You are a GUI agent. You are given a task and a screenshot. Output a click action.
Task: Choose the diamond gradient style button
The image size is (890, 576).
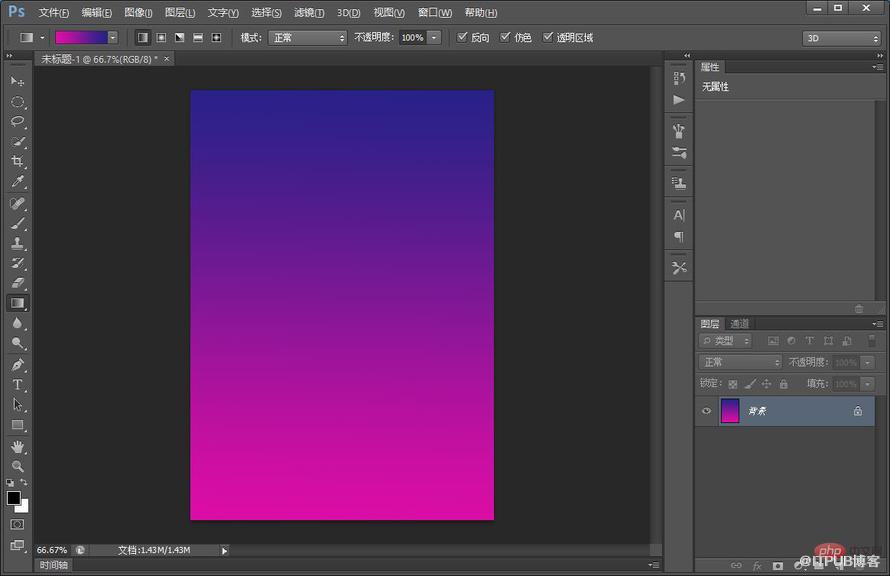(x=216, y=37)
